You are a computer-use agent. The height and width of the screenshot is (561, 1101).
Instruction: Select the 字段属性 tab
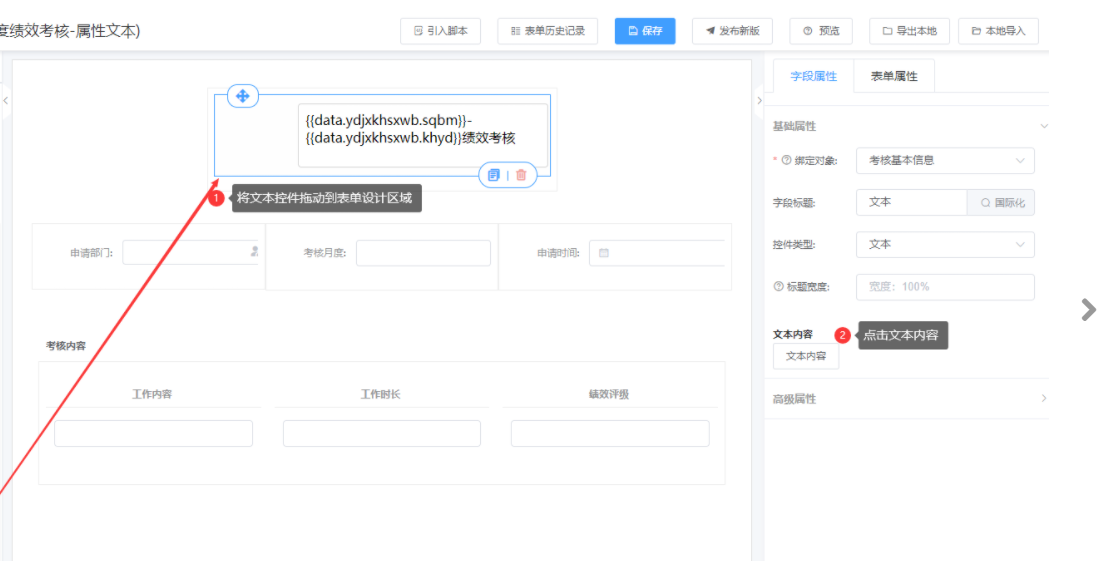point(813,76)
